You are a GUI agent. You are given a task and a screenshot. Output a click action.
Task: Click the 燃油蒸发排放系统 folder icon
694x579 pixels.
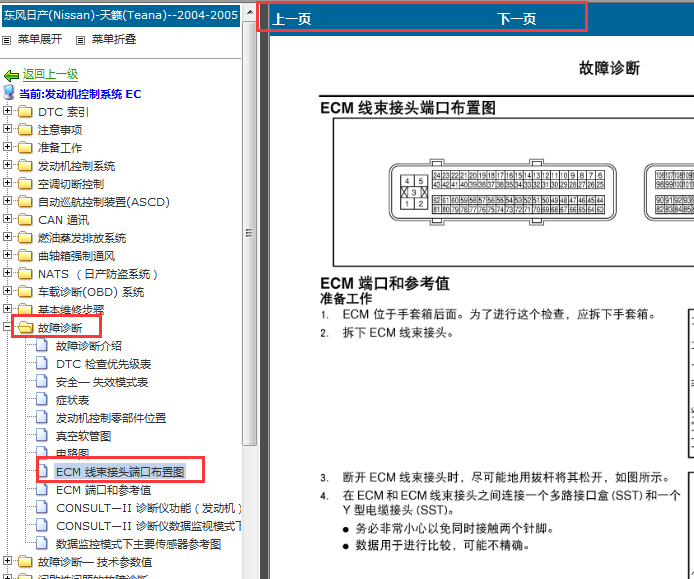[x=25, y=238]
